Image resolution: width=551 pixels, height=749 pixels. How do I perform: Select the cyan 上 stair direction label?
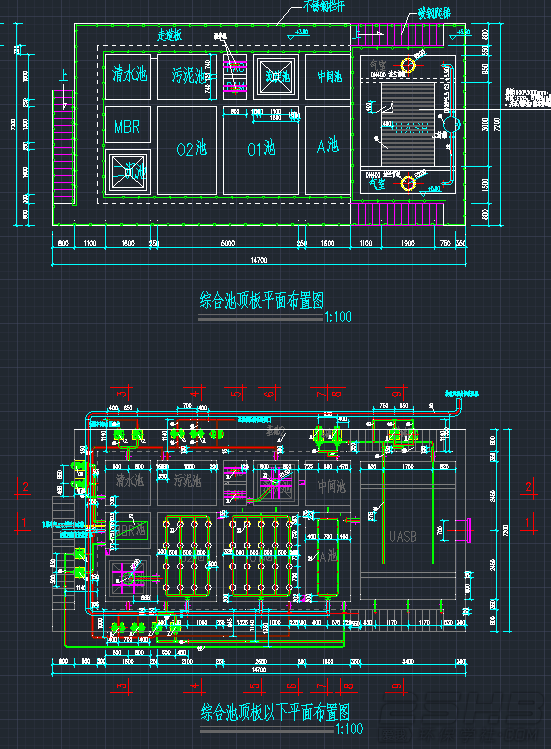[63, 75]
